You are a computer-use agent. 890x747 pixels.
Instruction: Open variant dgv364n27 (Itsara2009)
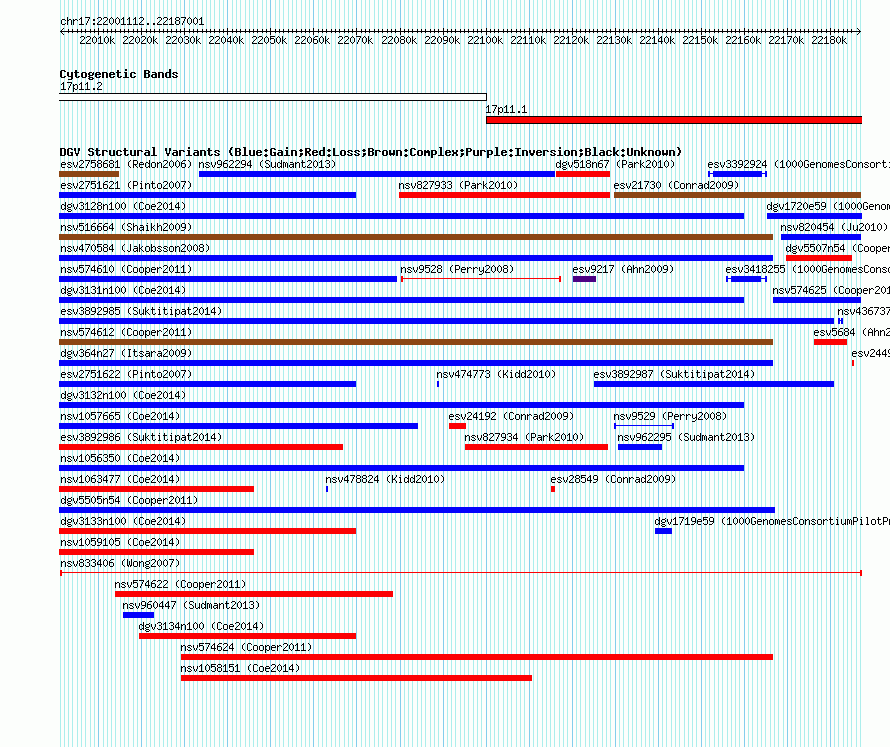[126, 354]
